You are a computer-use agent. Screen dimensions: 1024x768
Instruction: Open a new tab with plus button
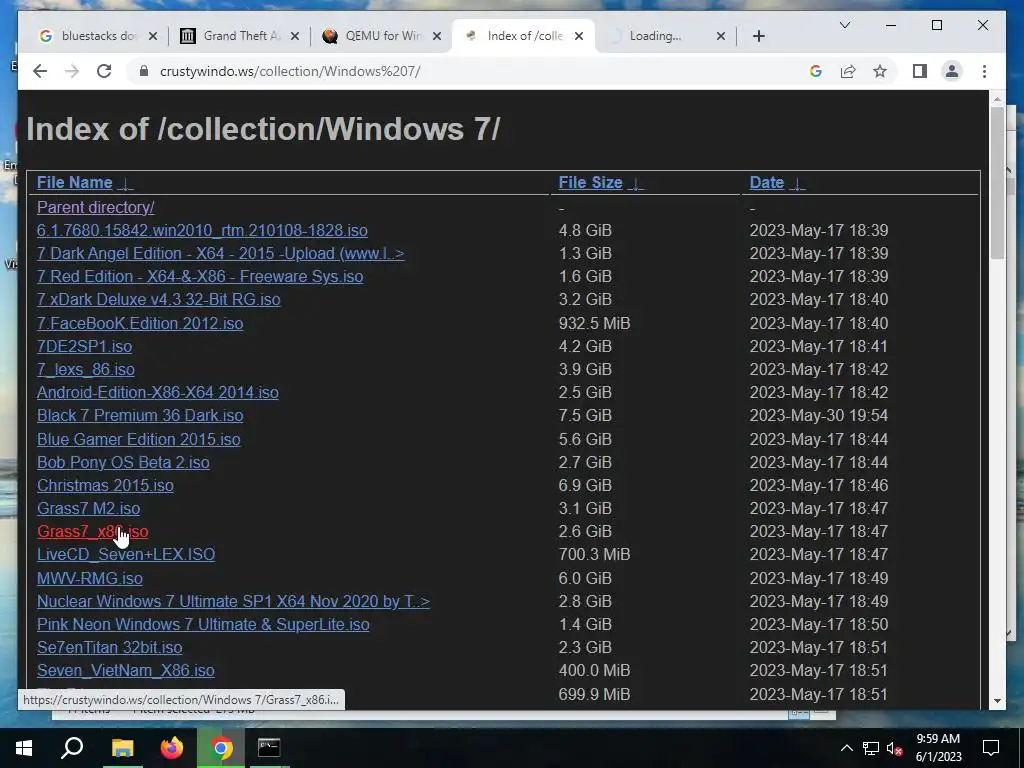point(758,36)
